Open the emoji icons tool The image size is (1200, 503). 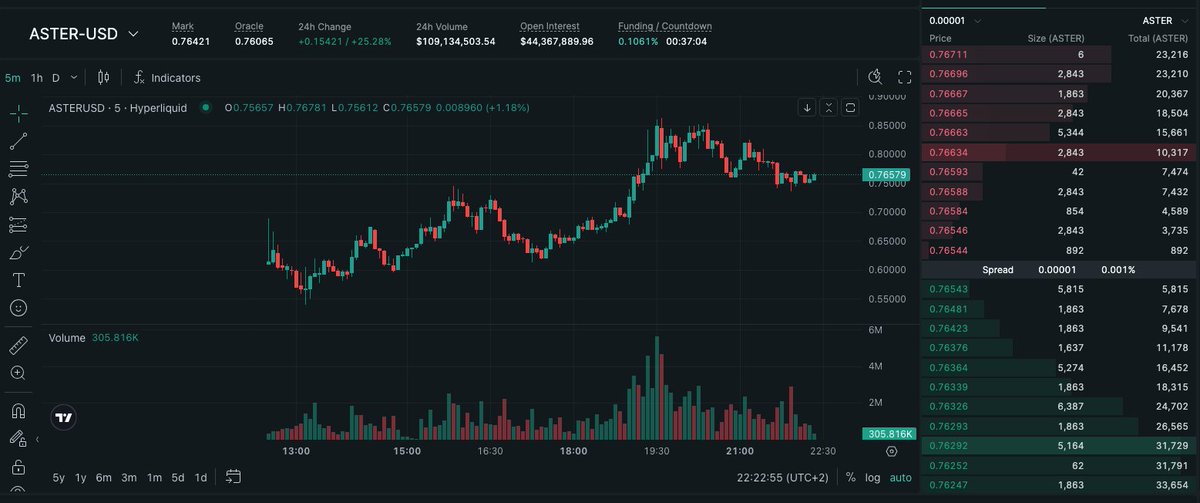(18, 307)
